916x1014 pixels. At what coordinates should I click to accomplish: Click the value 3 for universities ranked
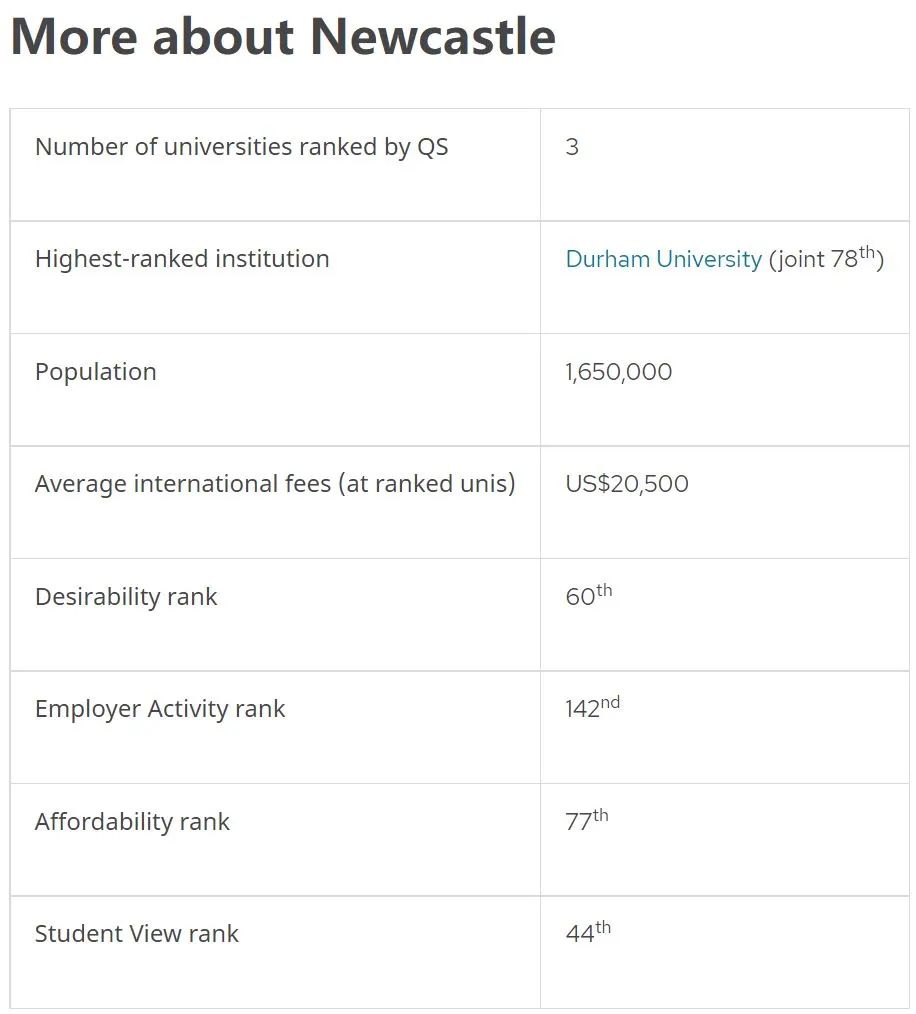572,147
